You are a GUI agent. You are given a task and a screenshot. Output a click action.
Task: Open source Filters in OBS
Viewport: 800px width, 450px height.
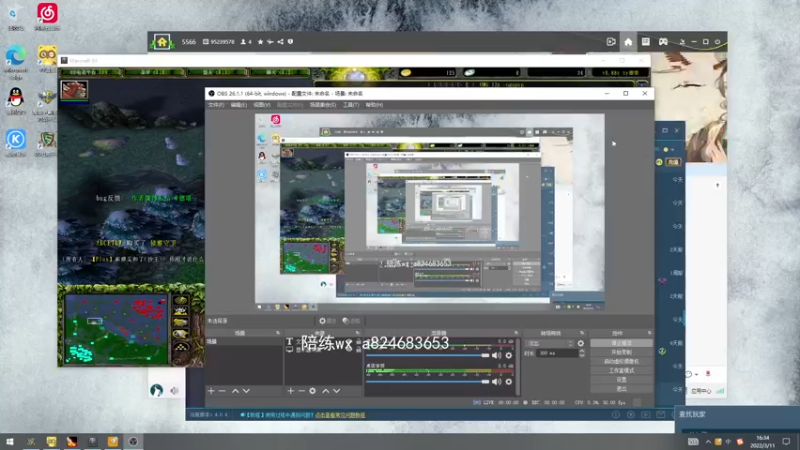click(351, 321)
